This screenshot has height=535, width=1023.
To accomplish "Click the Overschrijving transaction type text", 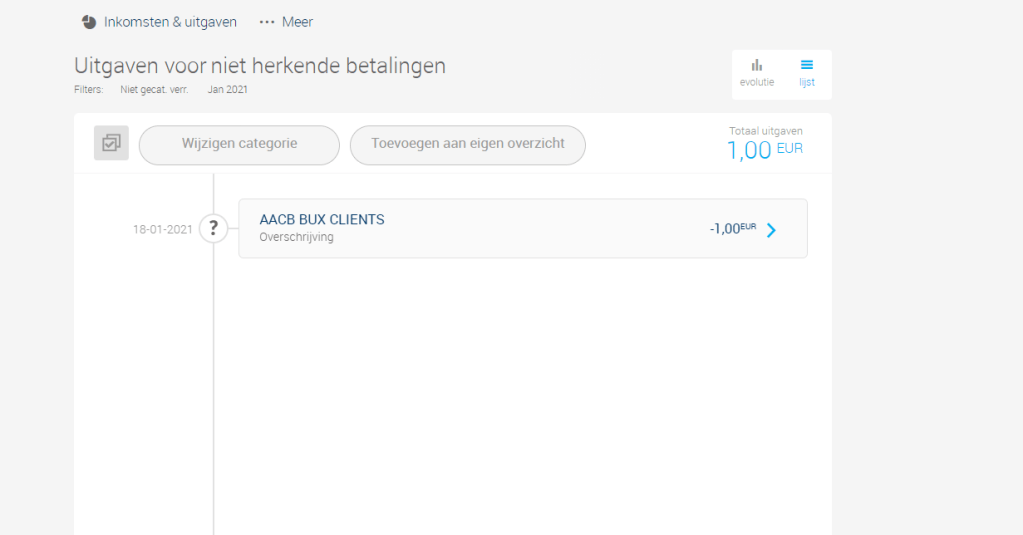I will pos(296,238).
